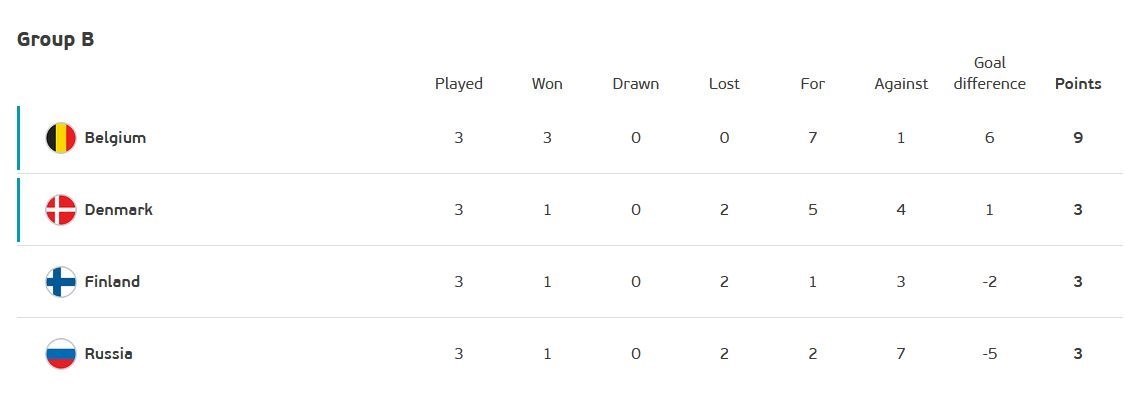
Task: Click Finland's goal difference of -2
Action: point(989,282)
